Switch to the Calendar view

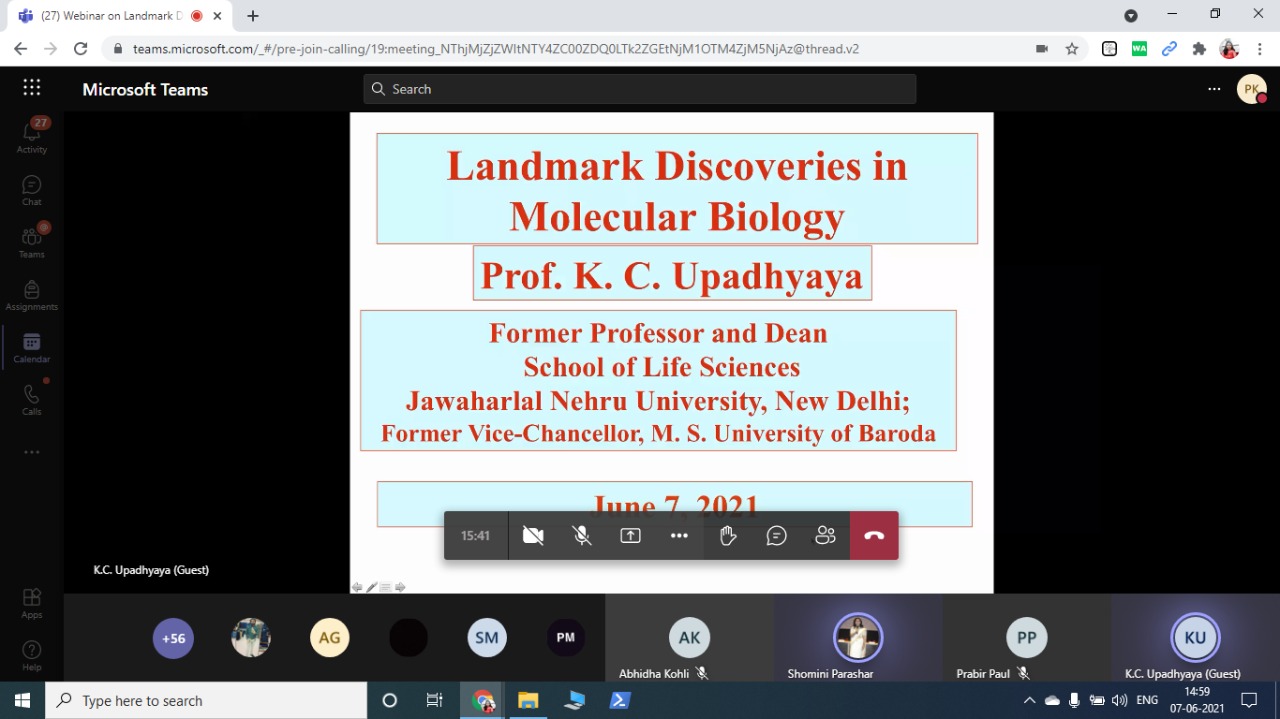(32, 347)
